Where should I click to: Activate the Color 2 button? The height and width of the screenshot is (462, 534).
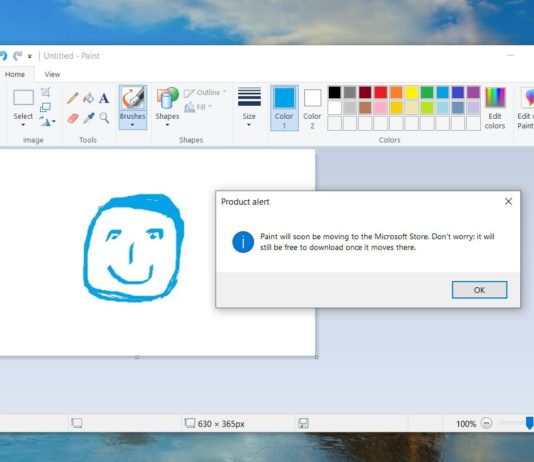(312, 108)
